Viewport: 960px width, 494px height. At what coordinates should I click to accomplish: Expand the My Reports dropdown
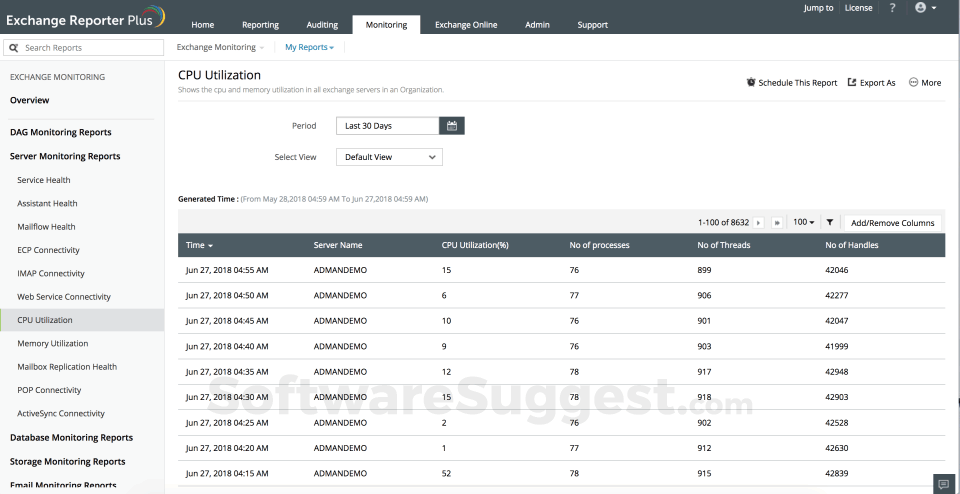click(309, 47)
